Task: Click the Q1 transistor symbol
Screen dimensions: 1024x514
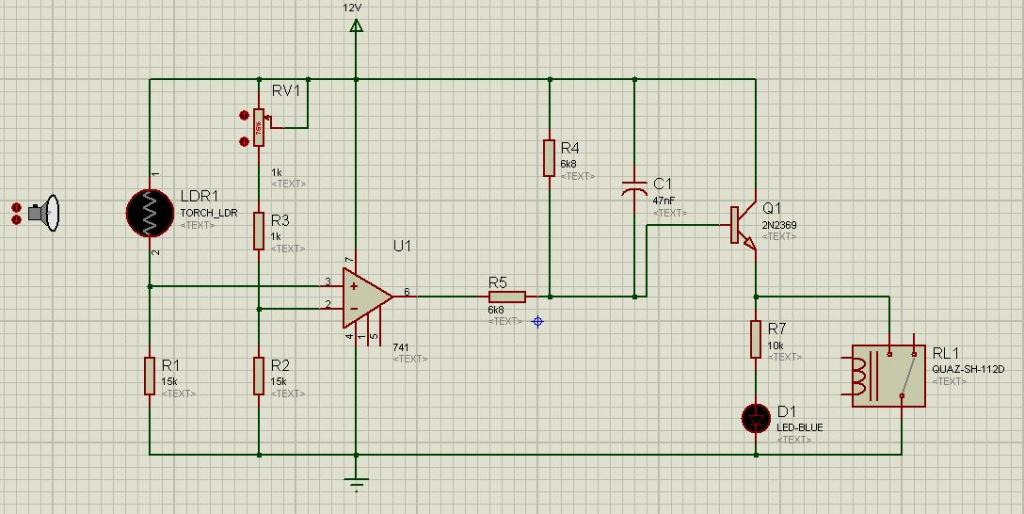Action: 743,225
